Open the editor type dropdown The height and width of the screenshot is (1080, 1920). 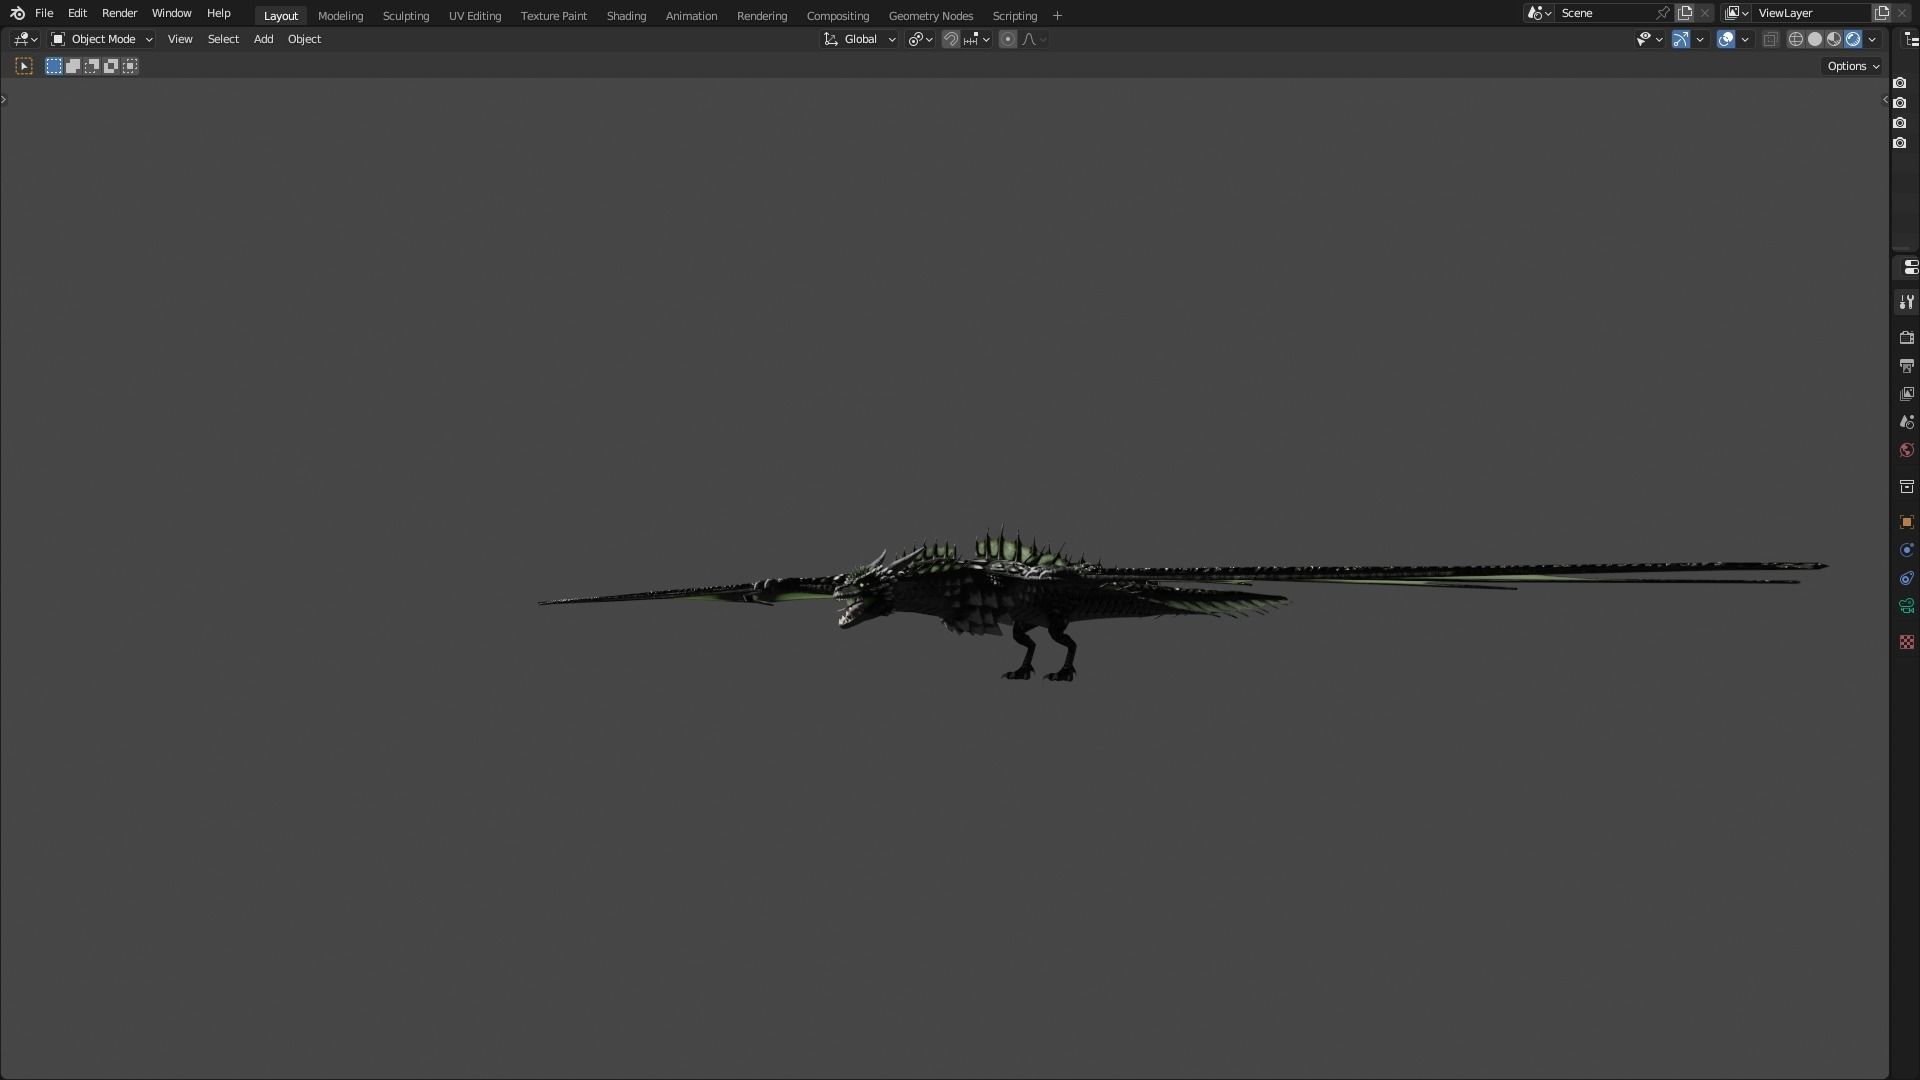click(x=25, y=39)
